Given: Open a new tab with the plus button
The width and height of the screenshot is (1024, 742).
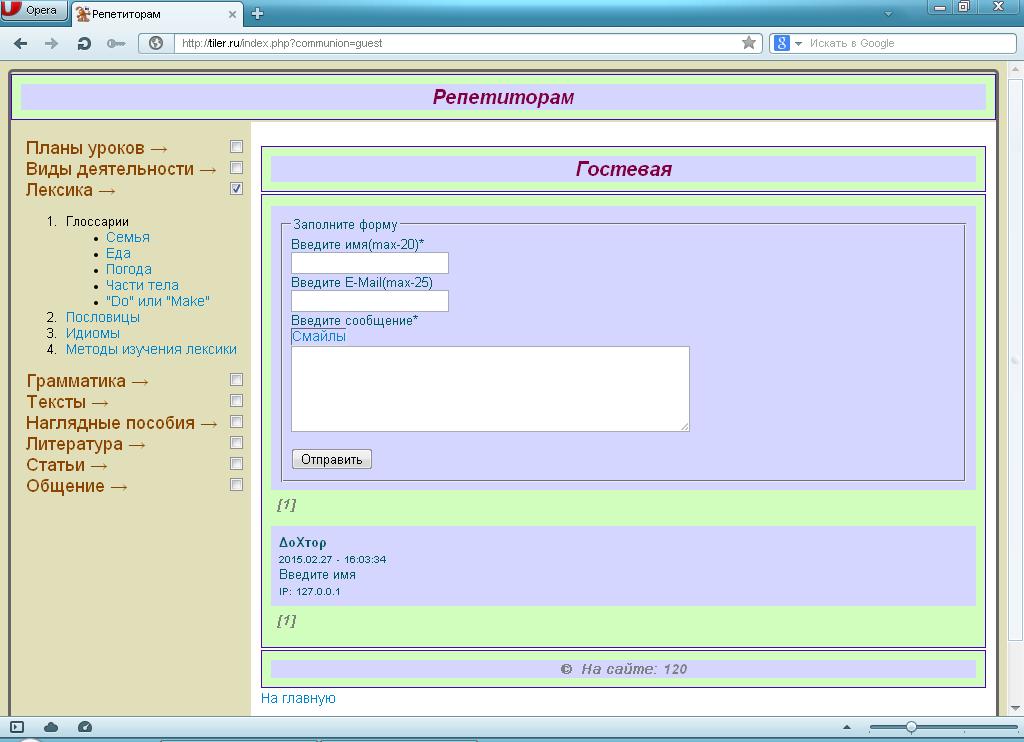Looking at the screenshot, I should 257,14.
